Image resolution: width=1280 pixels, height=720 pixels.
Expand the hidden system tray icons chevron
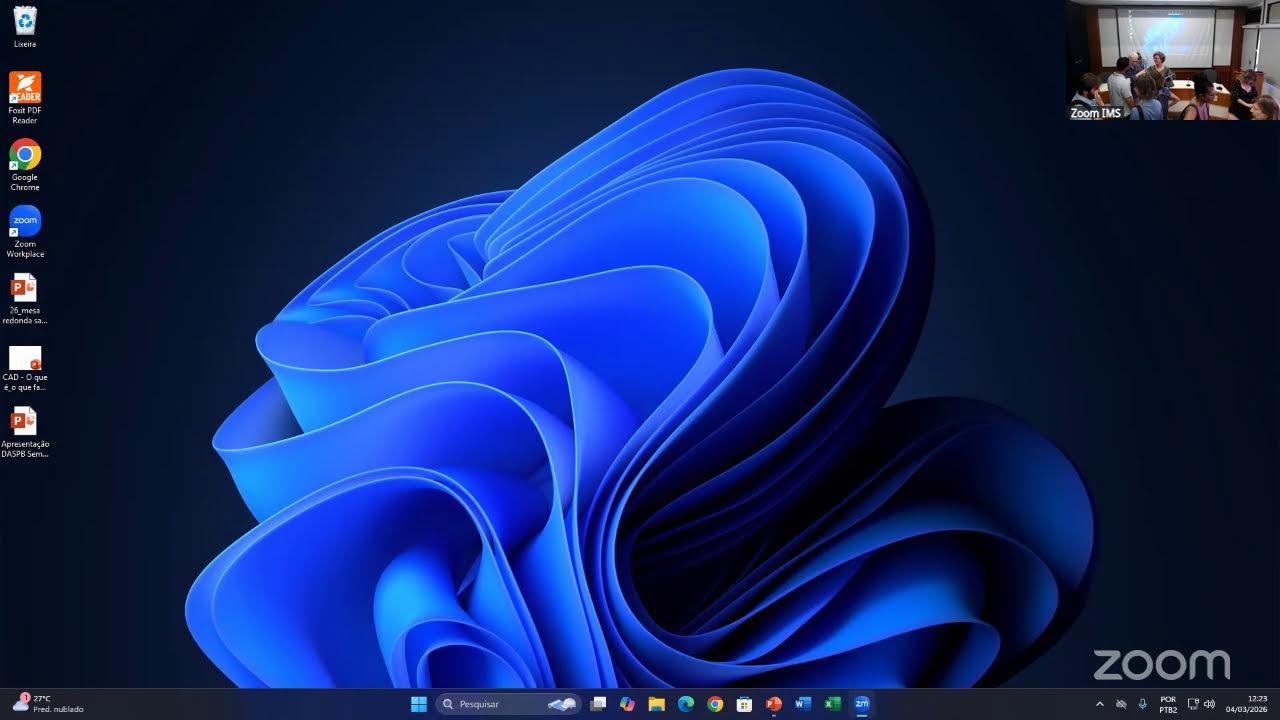[x=1100, y=704]
